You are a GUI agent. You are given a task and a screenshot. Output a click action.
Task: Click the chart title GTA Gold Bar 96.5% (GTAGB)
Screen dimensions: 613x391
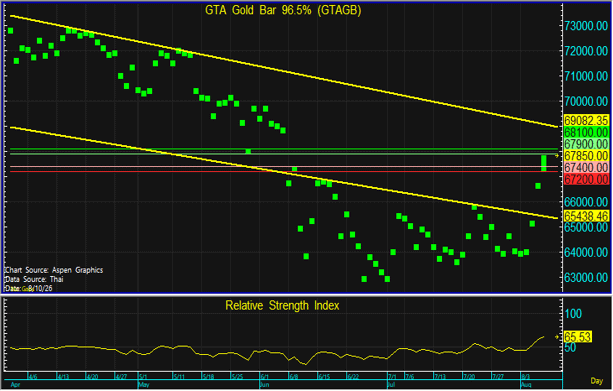click(x=283, y=10)
